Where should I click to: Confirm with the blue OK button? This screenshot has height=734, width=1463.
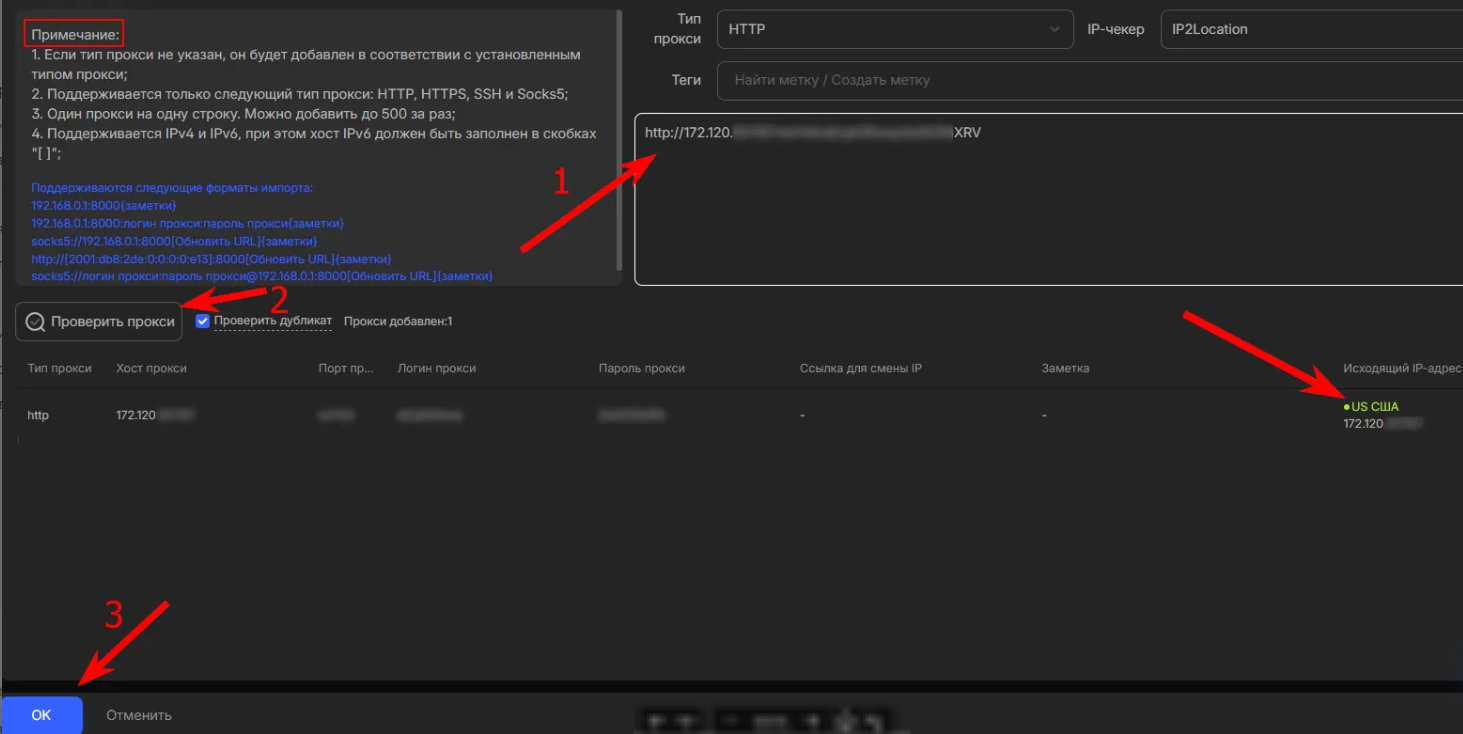click(x=41, y=715)
